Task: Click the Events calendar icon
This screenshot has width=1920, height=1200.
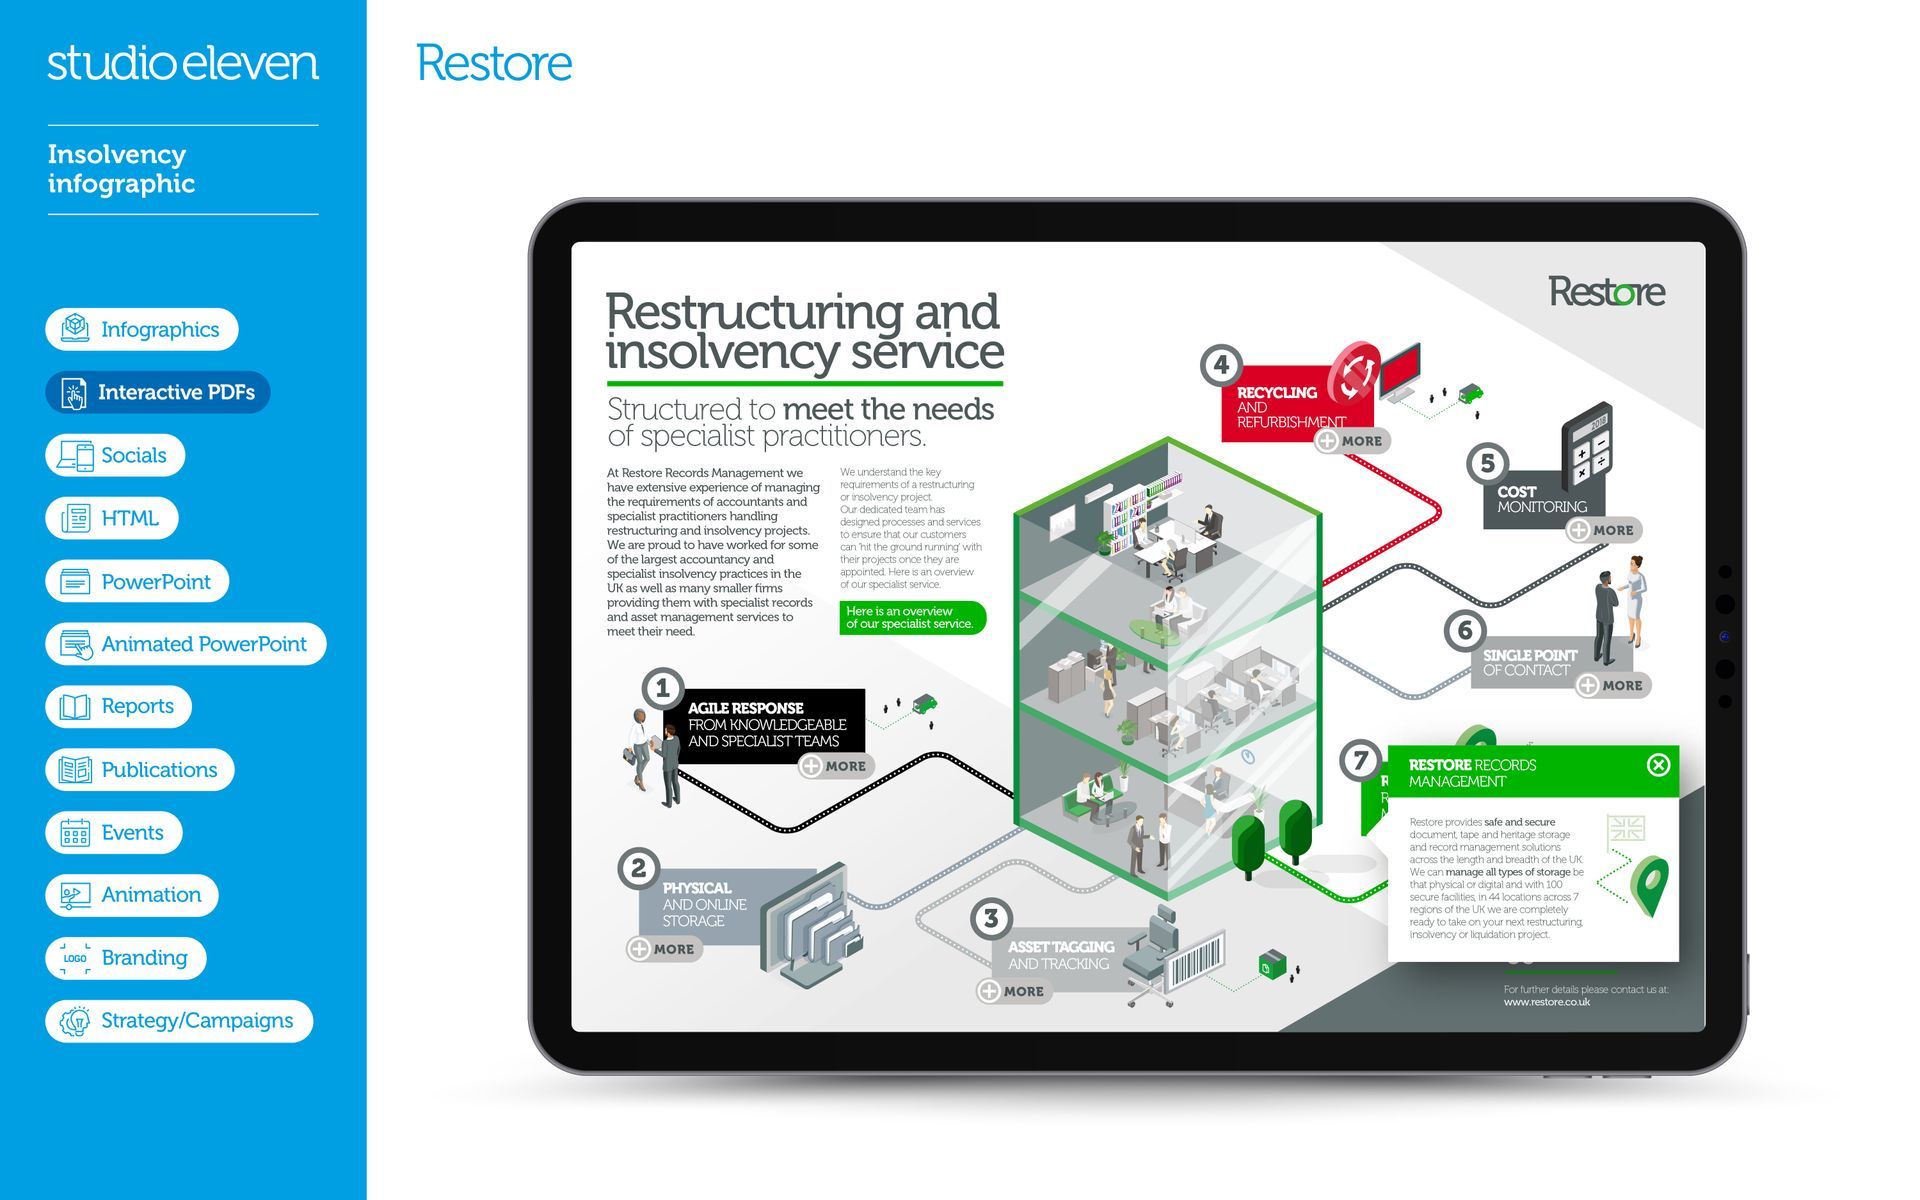Action: click(75, 832)
